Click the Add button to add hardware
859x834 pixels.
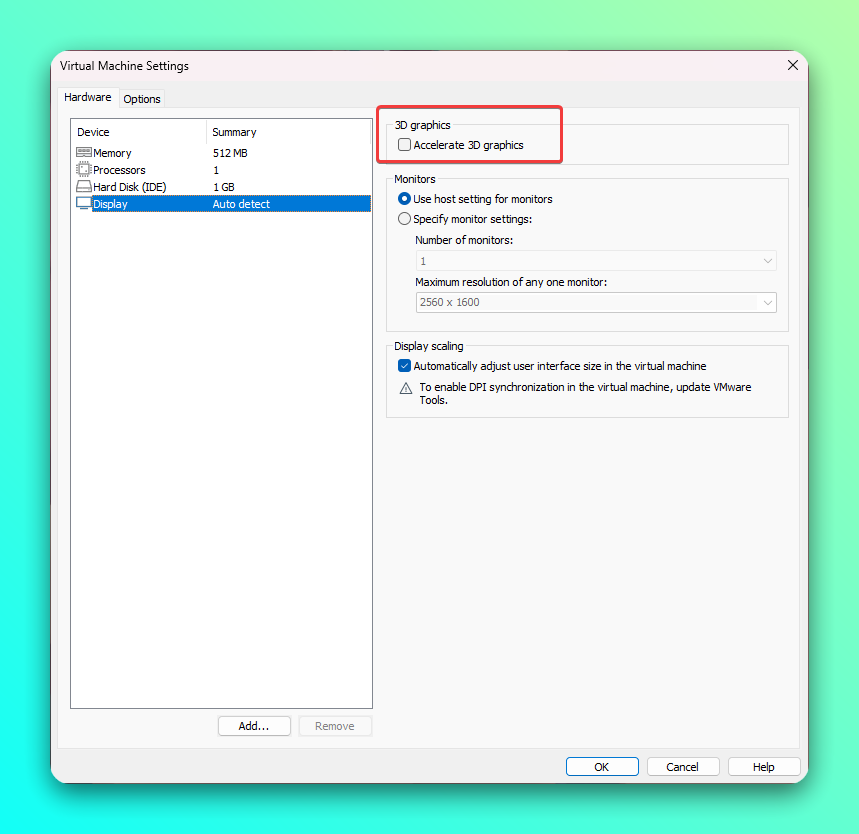[254, 726]
